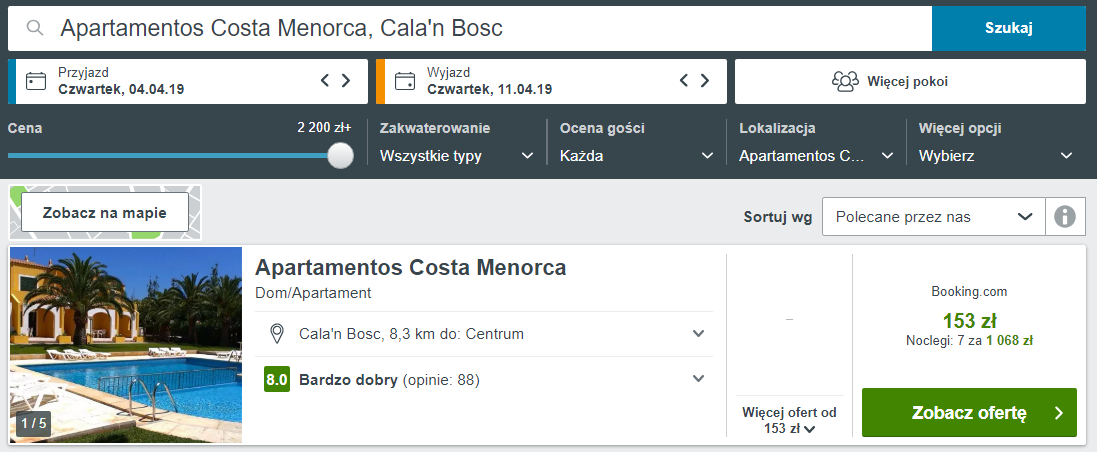Click the check-in calendar icon
This screenshot has width=1097, height=452.
(x=36, y=81)
